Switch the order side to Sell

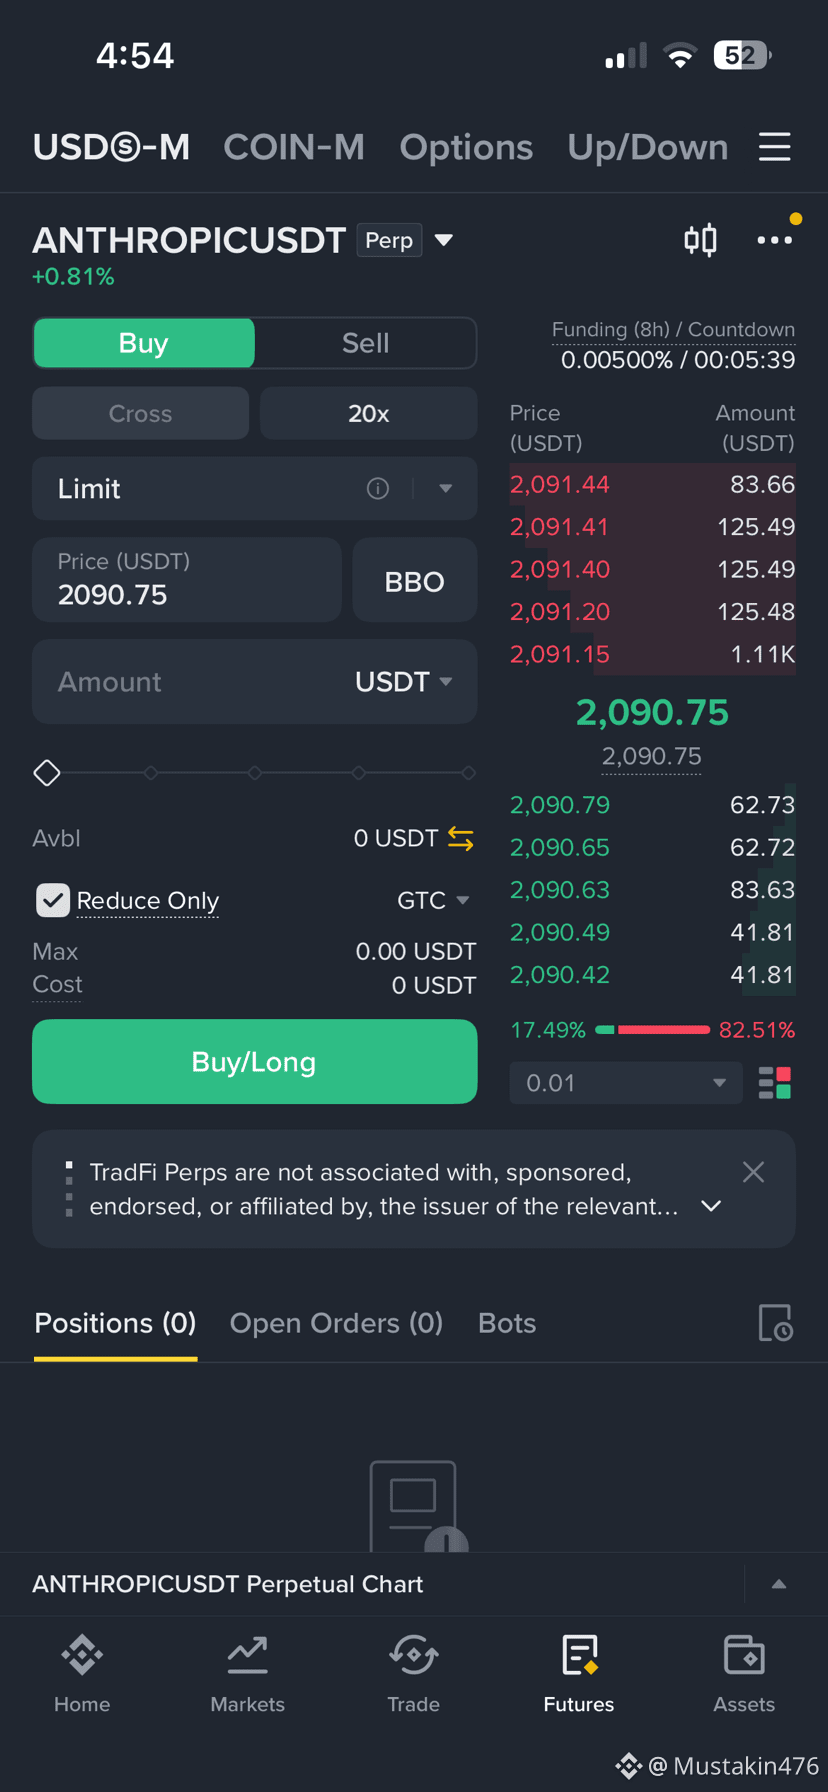(365, 343)
